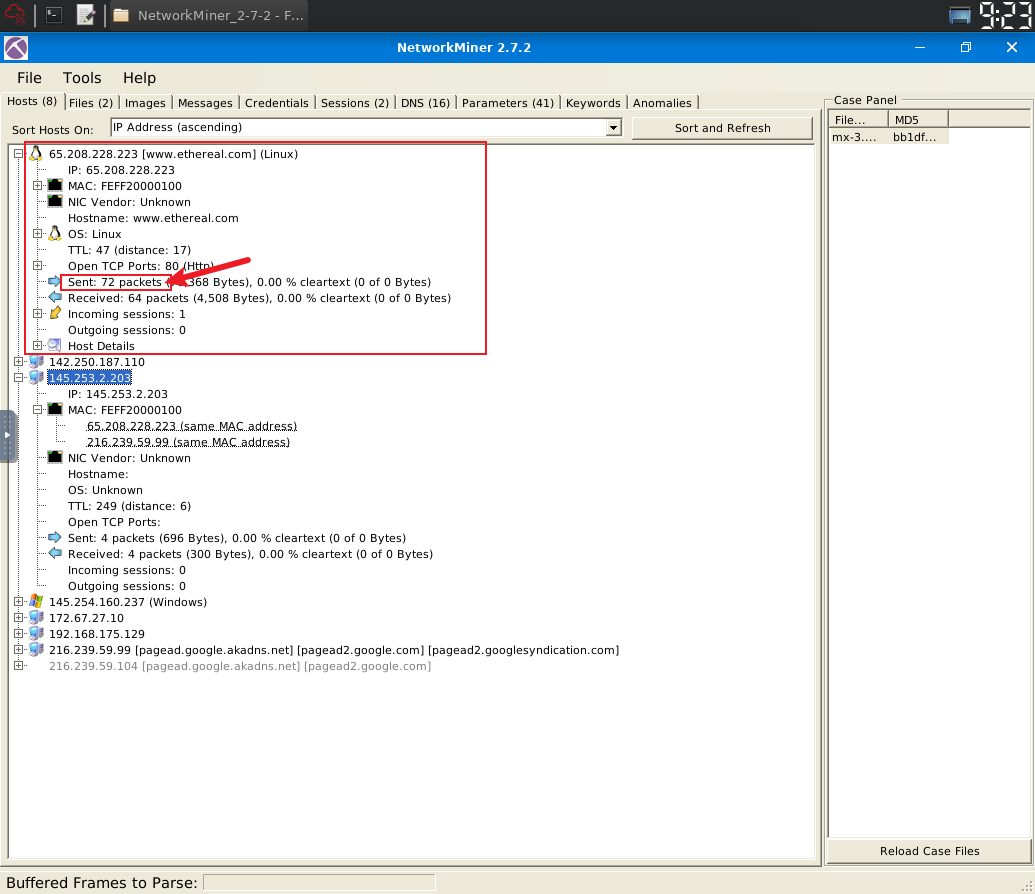Viewport: 1035px width, 894px height.
Task: Switch to the Keywords tab
Action: click(593, 103)
